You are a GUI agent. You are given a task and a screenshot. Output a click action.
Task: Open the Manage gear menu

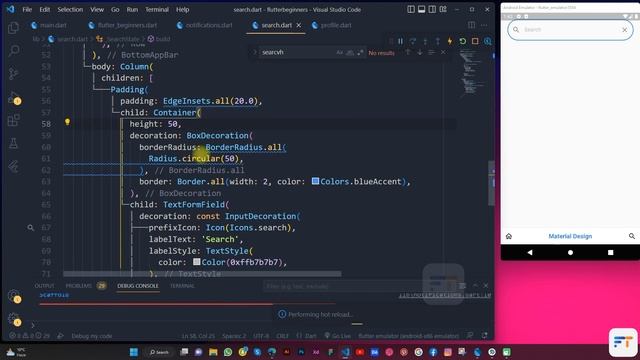pos(13,319)
